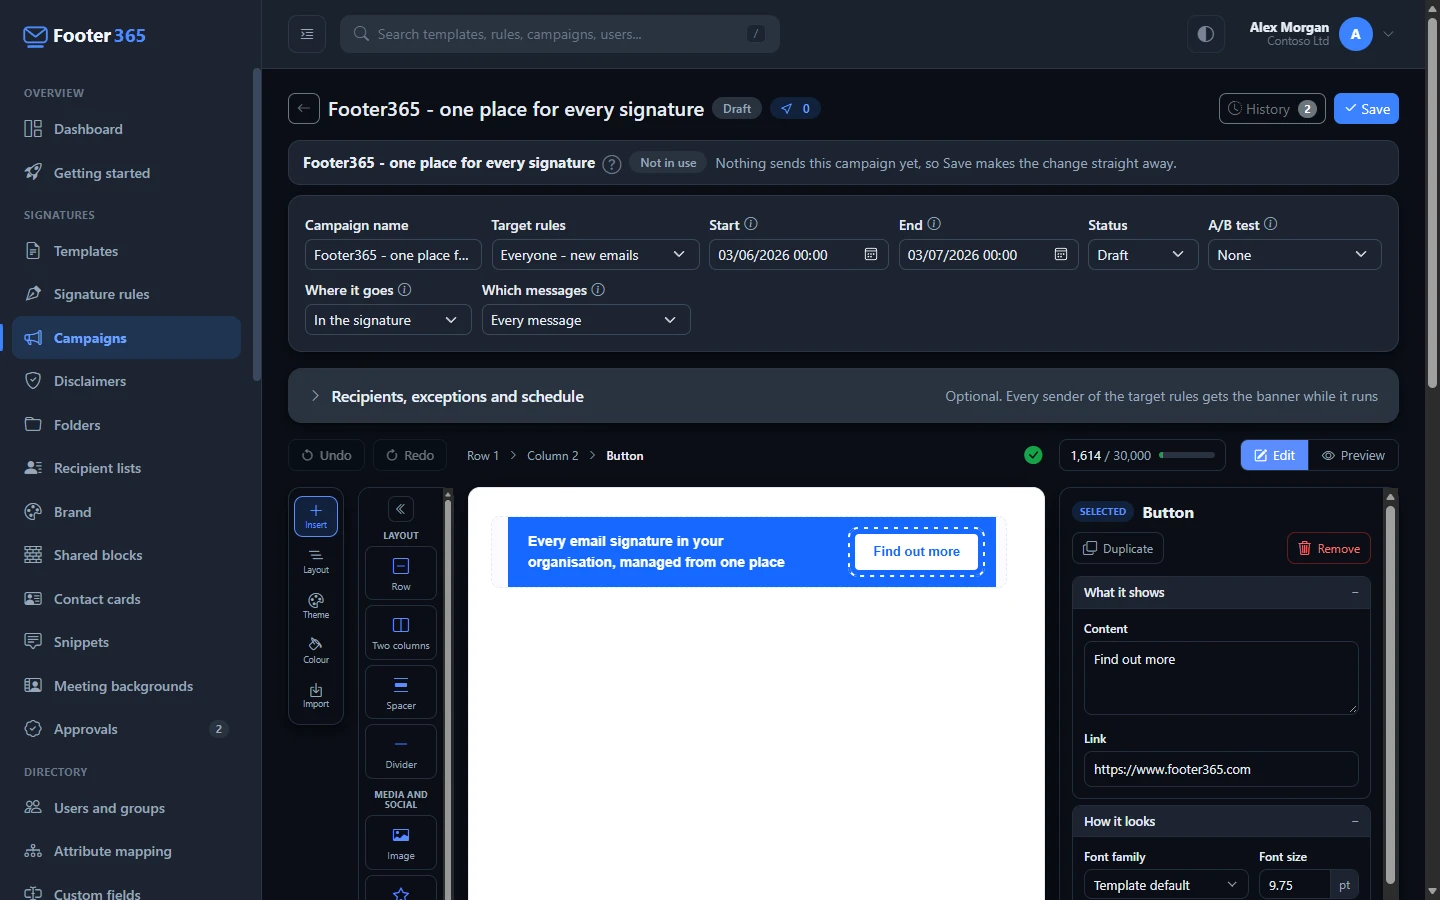Click the info icon next to Start
This screenshot has height=900, width=1440.
tap(751, 224)
